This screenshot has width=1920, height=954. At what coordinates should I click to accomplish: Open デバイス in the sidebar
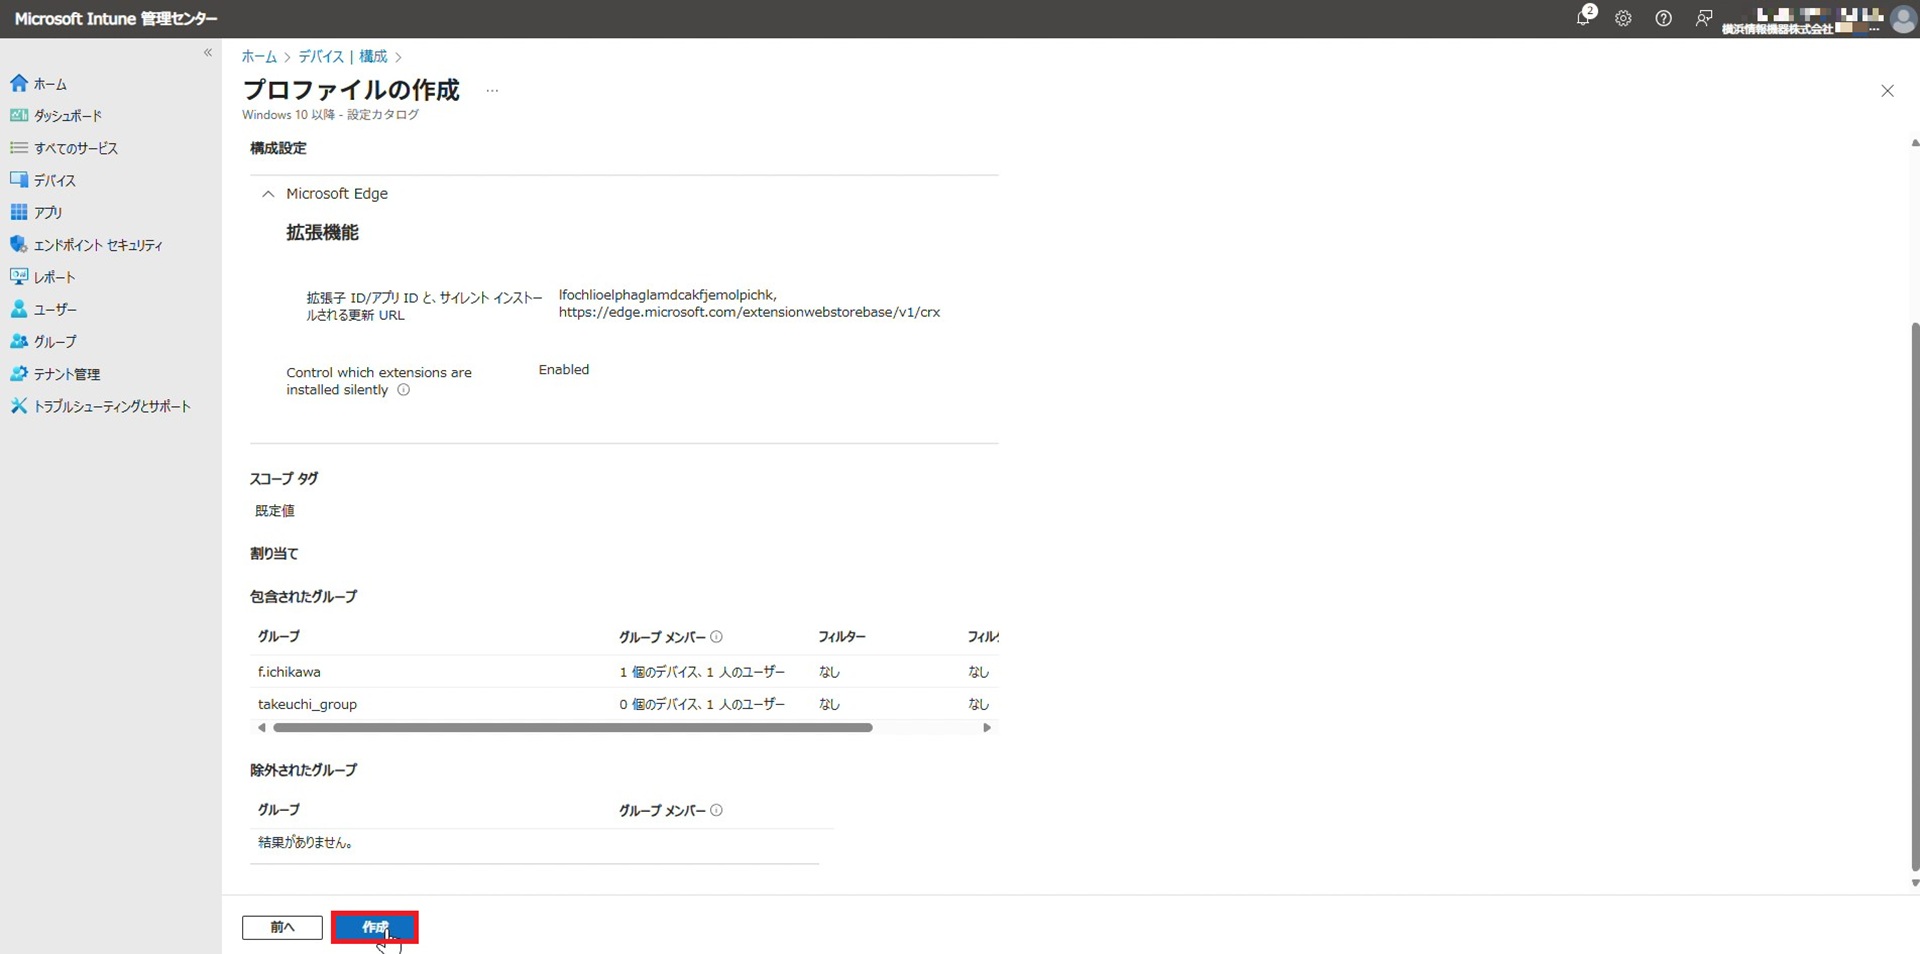55,181
